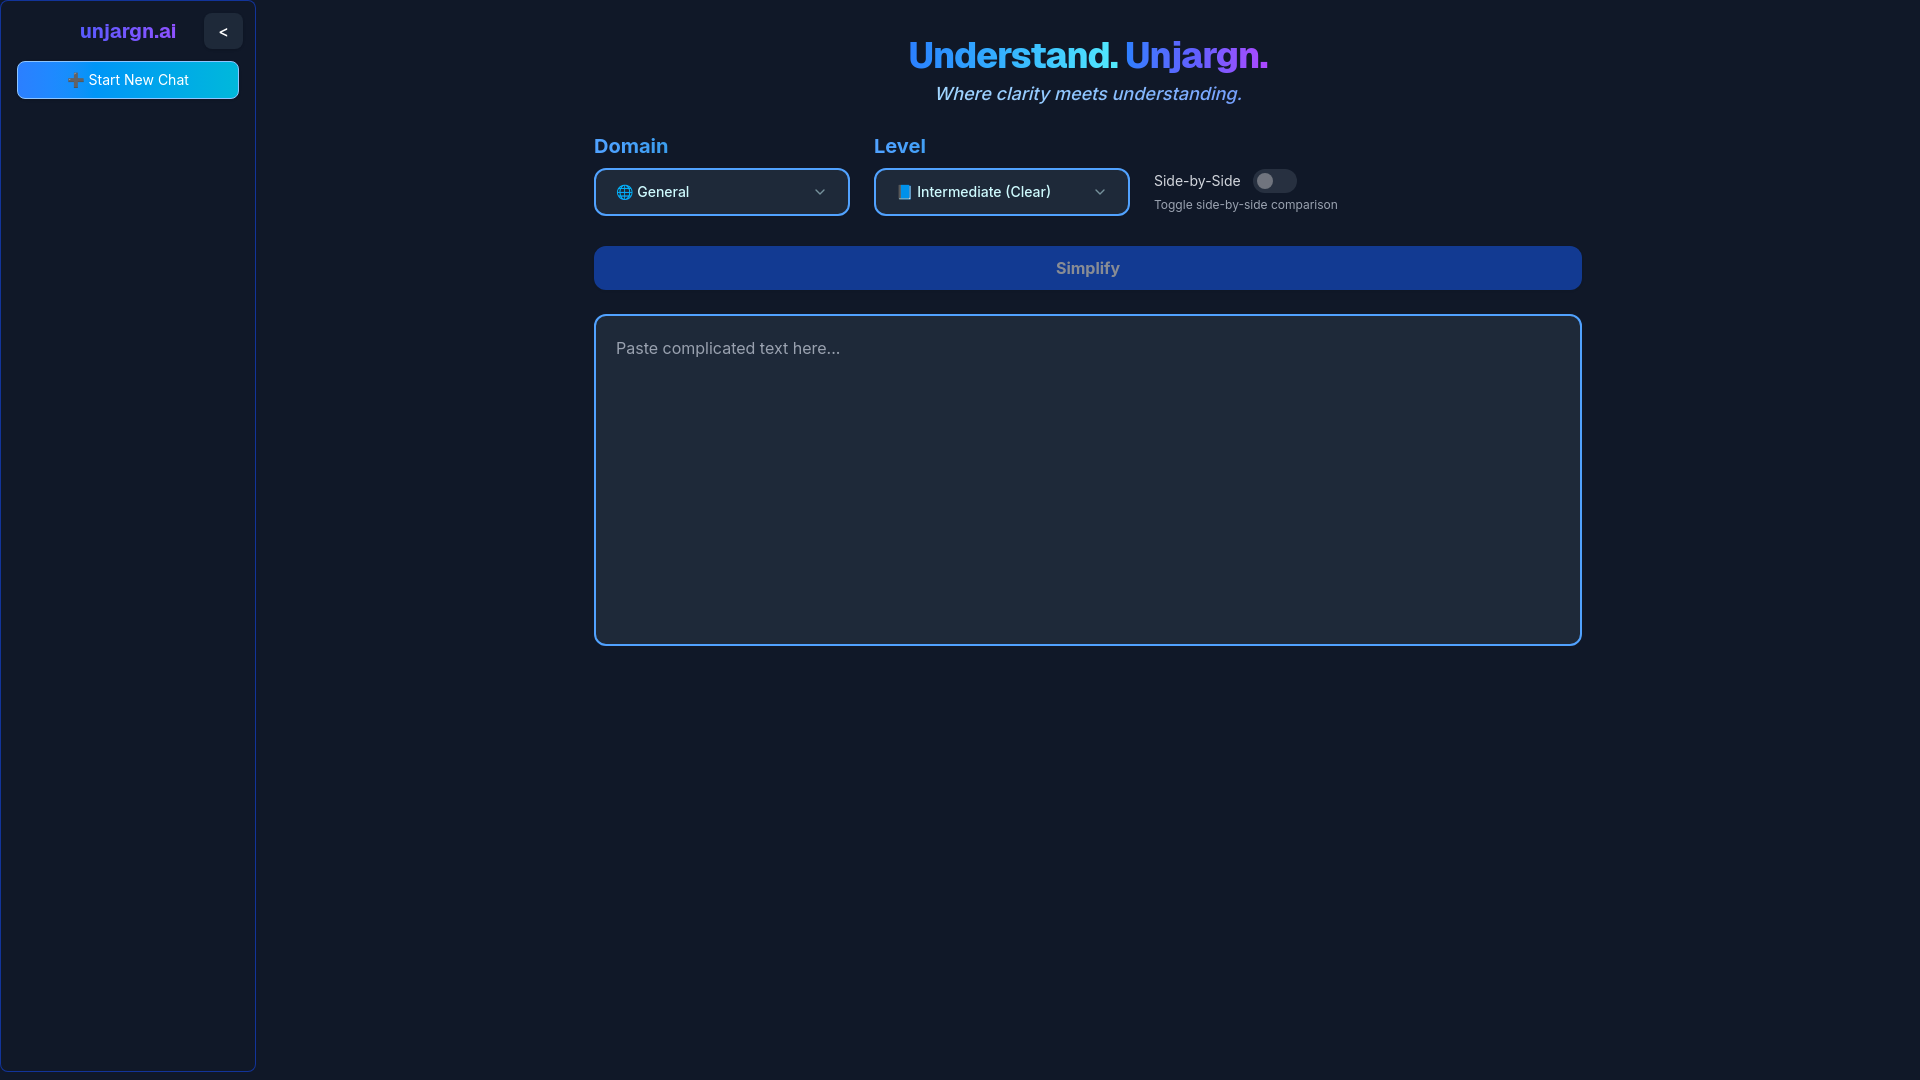This screenshot has height=1080, width=1920.
Task: Click the blue book icon in Level selector
Action: point(904,192)
